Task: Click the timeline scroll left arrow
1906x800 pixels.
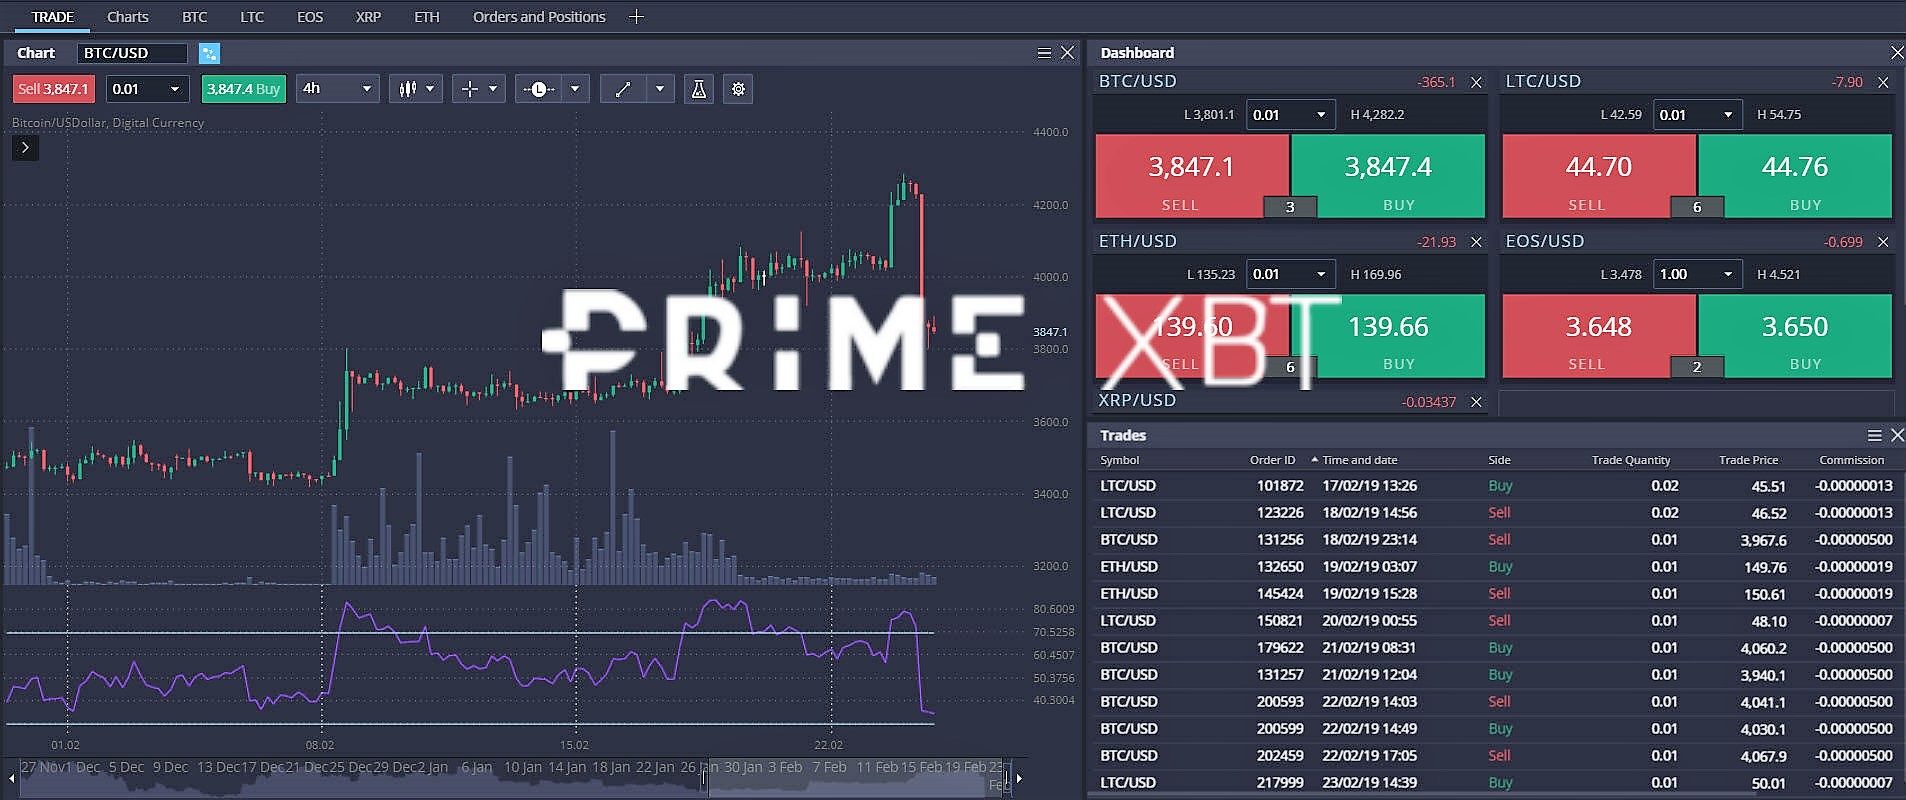Action: 11,778
